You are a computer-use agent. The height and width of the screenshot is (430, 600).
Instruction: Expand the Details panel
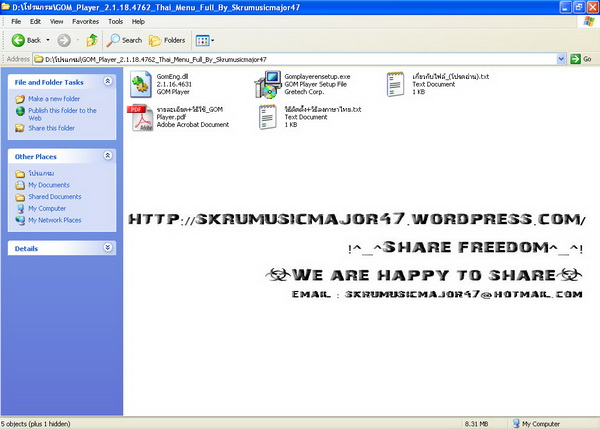[108, 248]
